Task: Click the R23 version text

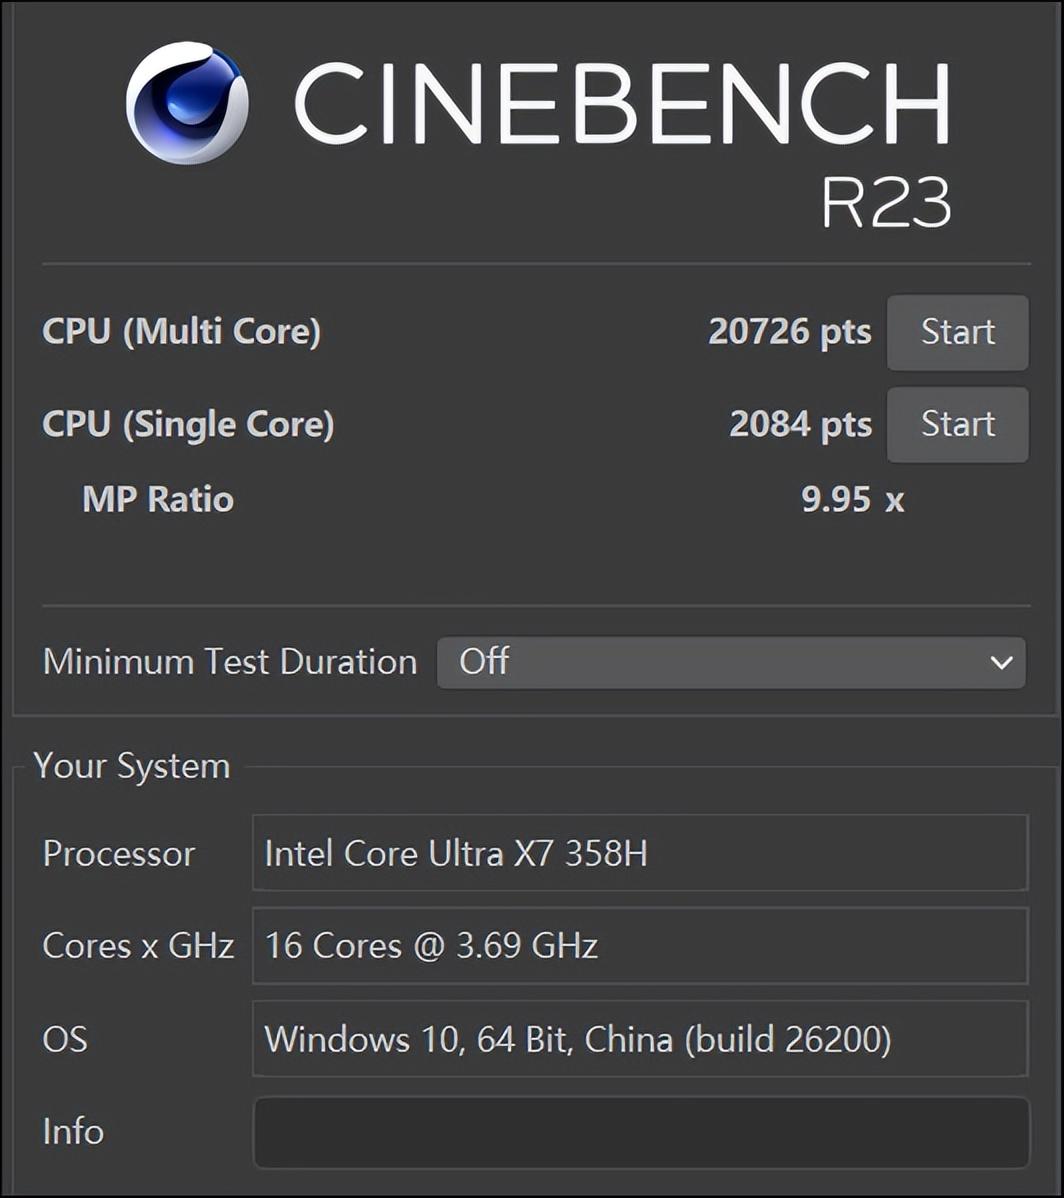Action: click(885, 203)
